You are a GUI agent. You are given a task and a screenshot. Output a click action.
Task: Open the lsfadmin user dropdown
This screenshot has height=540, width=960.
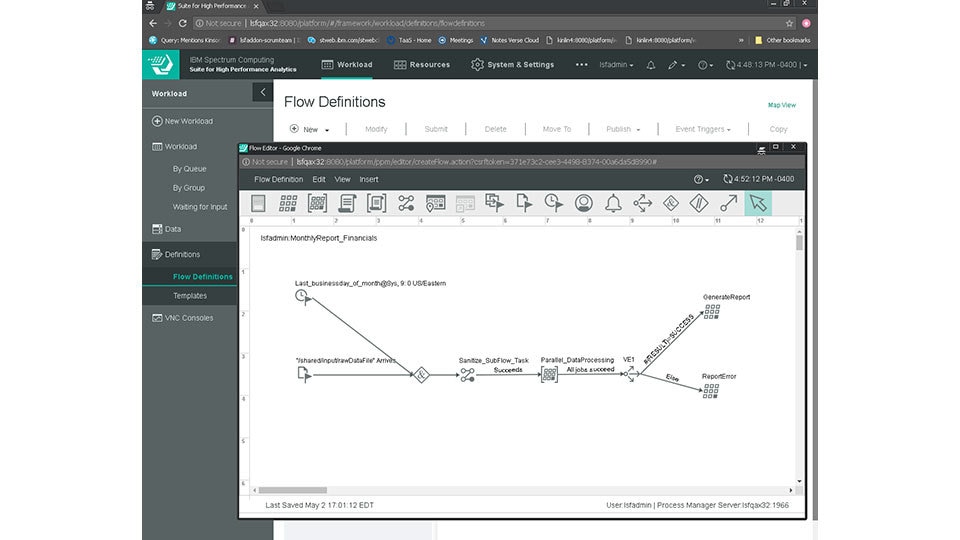point(616,65)
